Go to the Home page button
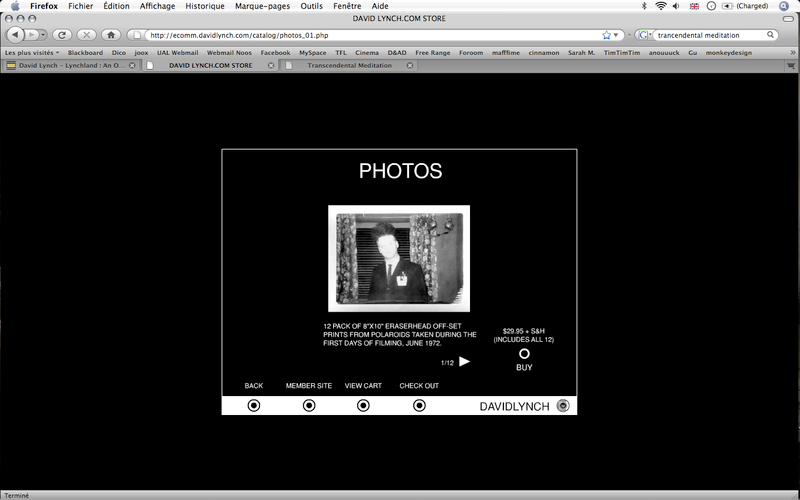Viewport: 800px width, 500px height. coord(111,35)
